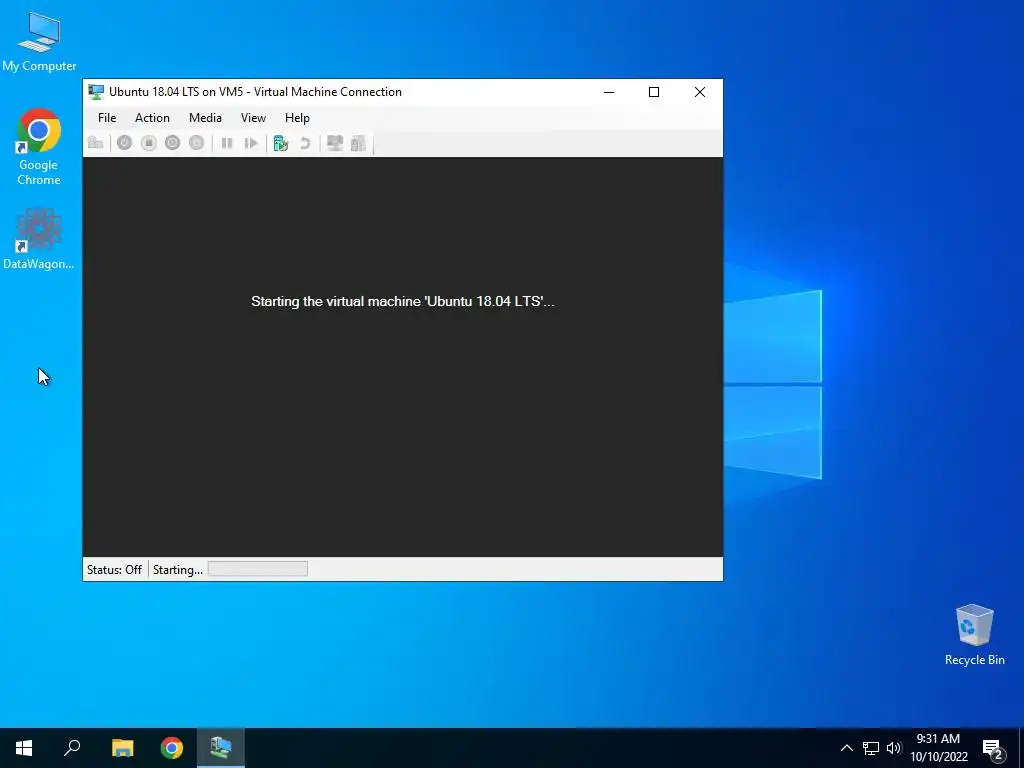The width and height of the screenshot is (1024, 768).
Task: Click the last toolbar icon after Enhanced Session
Action: 359,143
